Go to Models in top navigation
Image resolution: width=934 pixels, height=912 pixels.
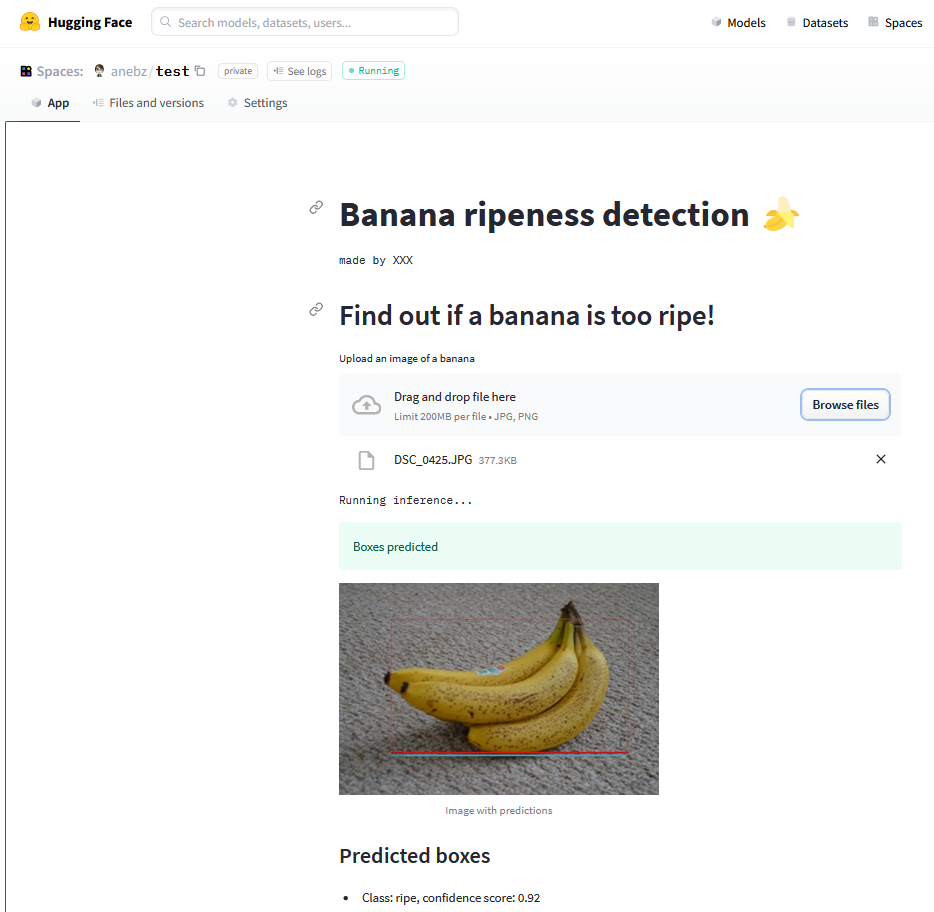(x=739, y=23)
